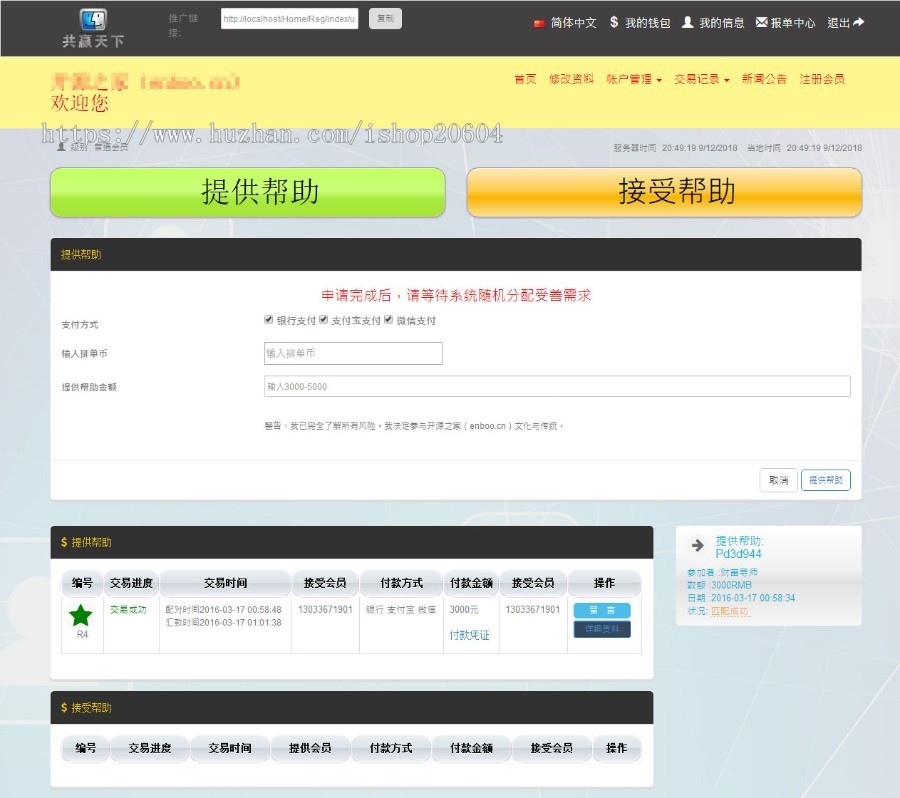The image size is (900, 798).
Task: Click 退出 to log out
Action: [838, 23]
